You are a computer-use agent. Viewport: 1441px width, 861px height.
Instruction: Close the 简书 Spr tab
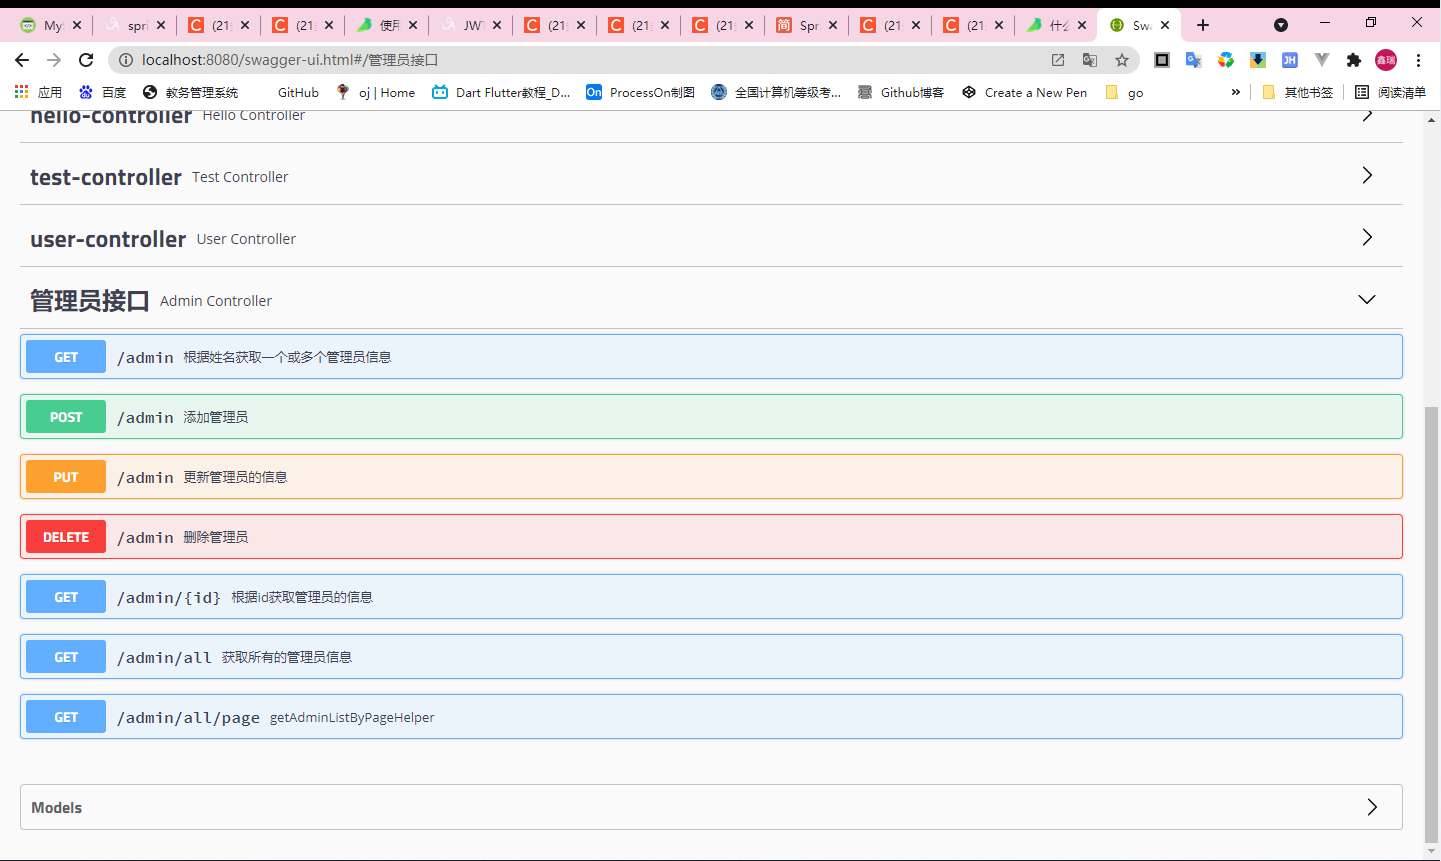pyautogui.click(x=833, y=25)
